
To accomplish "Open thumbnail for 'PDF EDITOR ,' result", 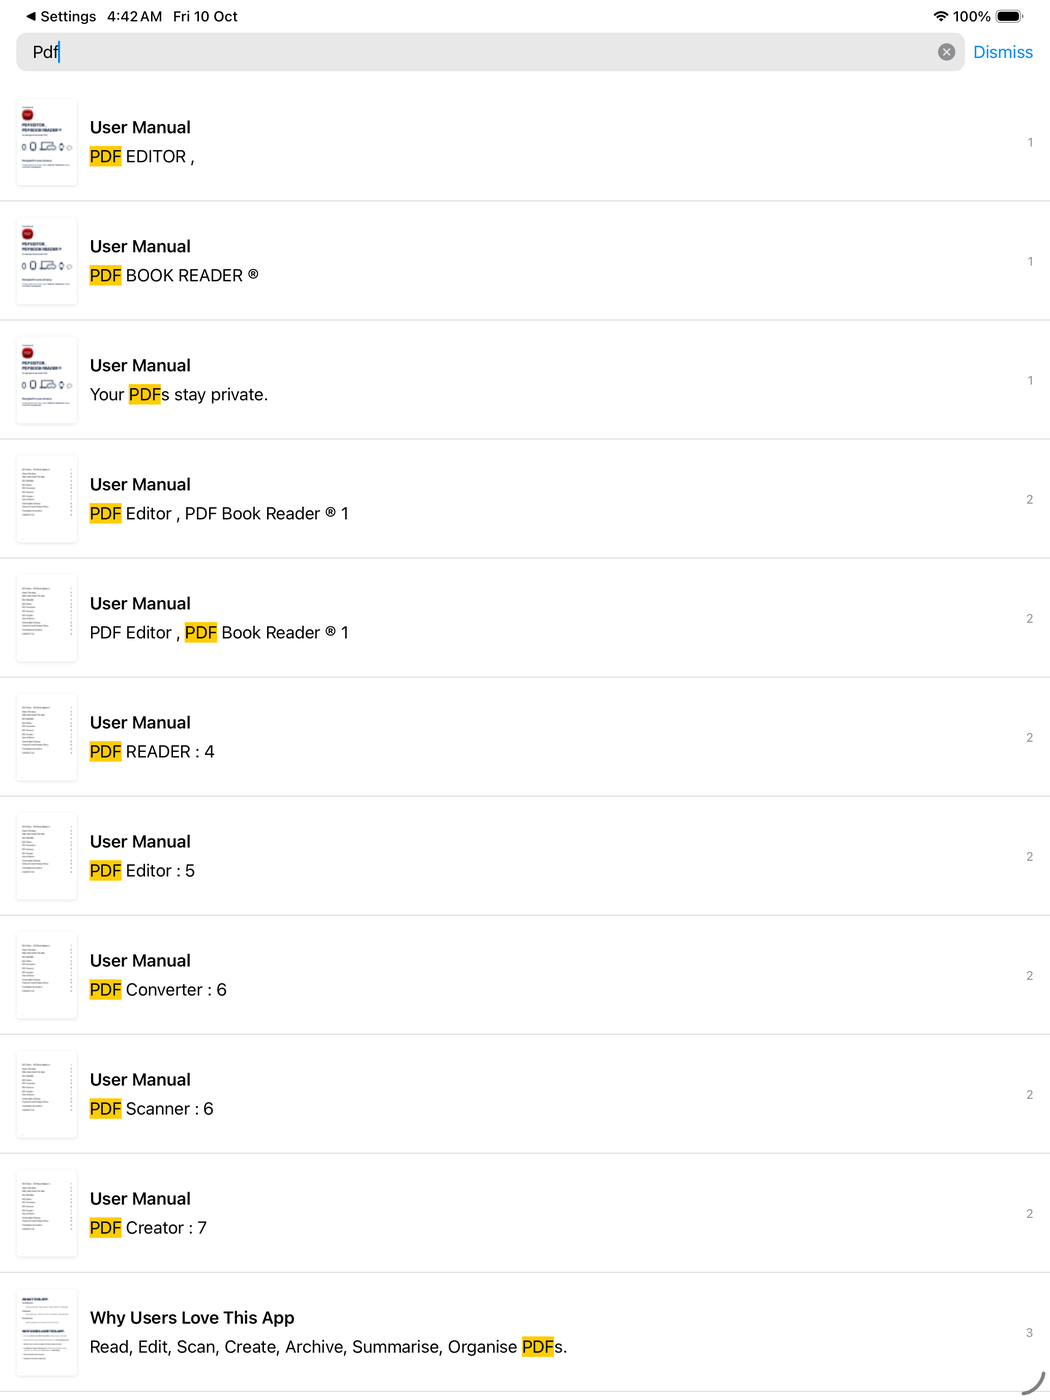I will [47, 142].
